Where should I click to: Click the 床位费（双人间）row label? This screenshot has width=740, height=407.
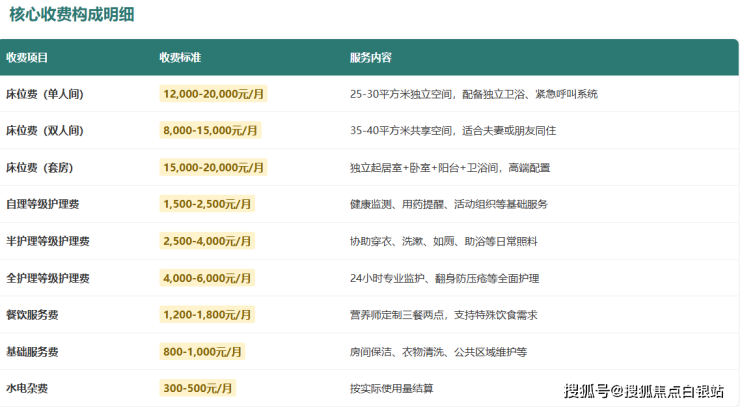[x=44, y=130]
